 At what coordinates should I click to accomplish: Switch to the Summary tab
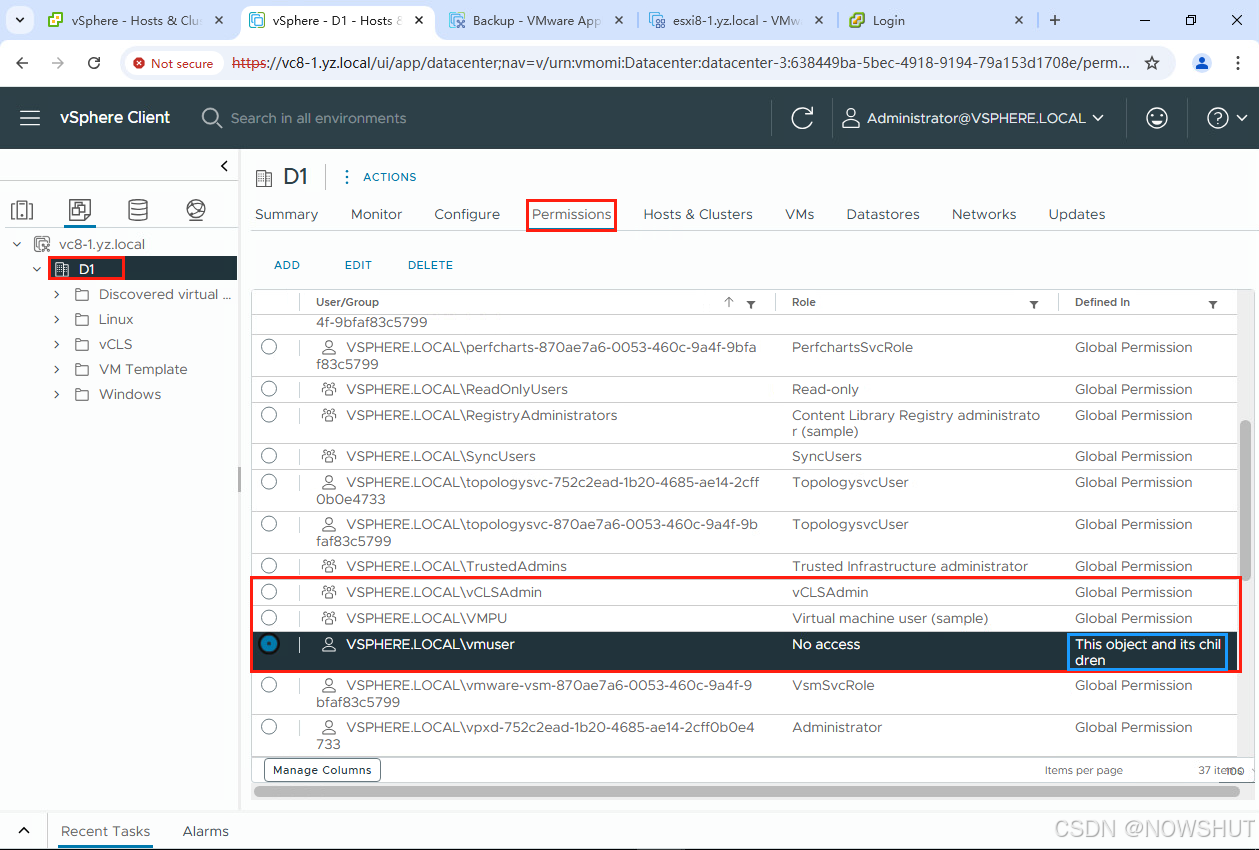tap(286, 214)
